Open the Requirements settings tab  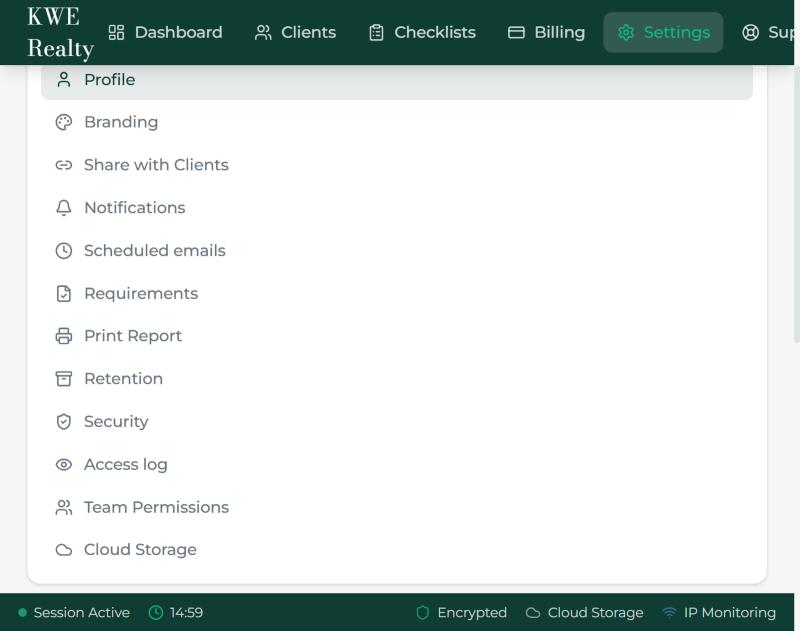click(x=397, y=294)
